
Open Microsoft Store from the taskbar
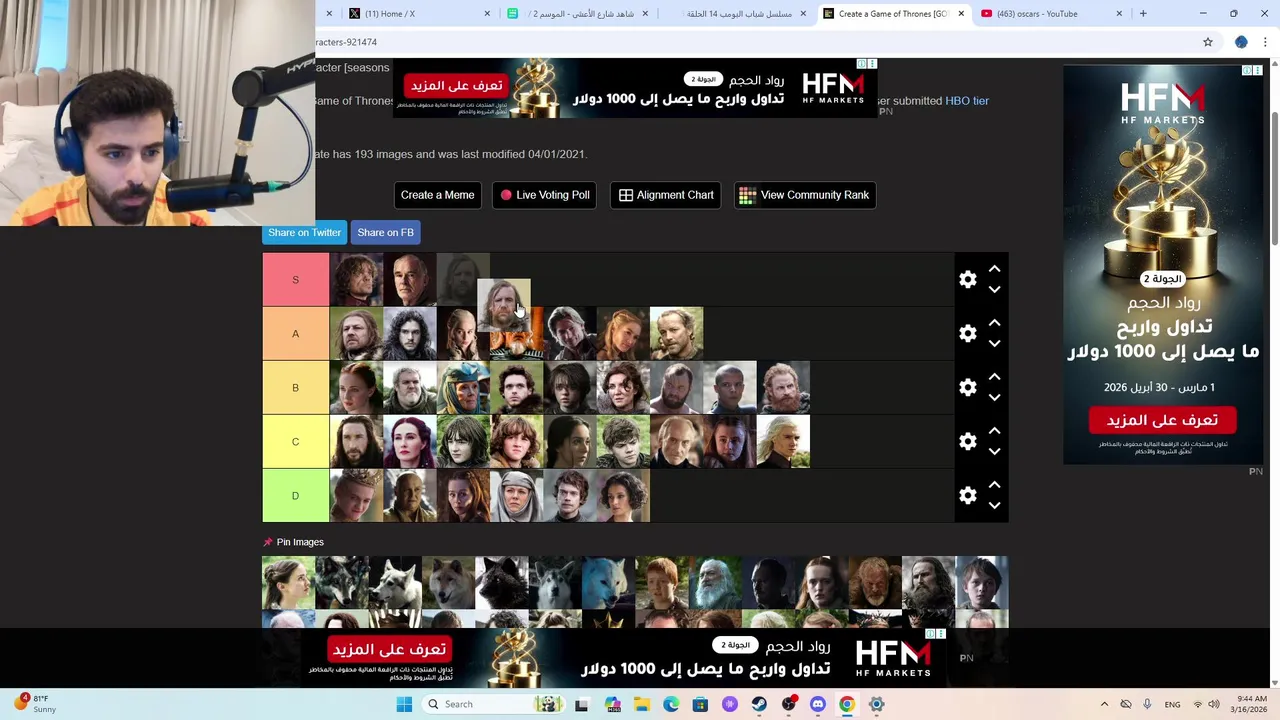pos(700,704)
